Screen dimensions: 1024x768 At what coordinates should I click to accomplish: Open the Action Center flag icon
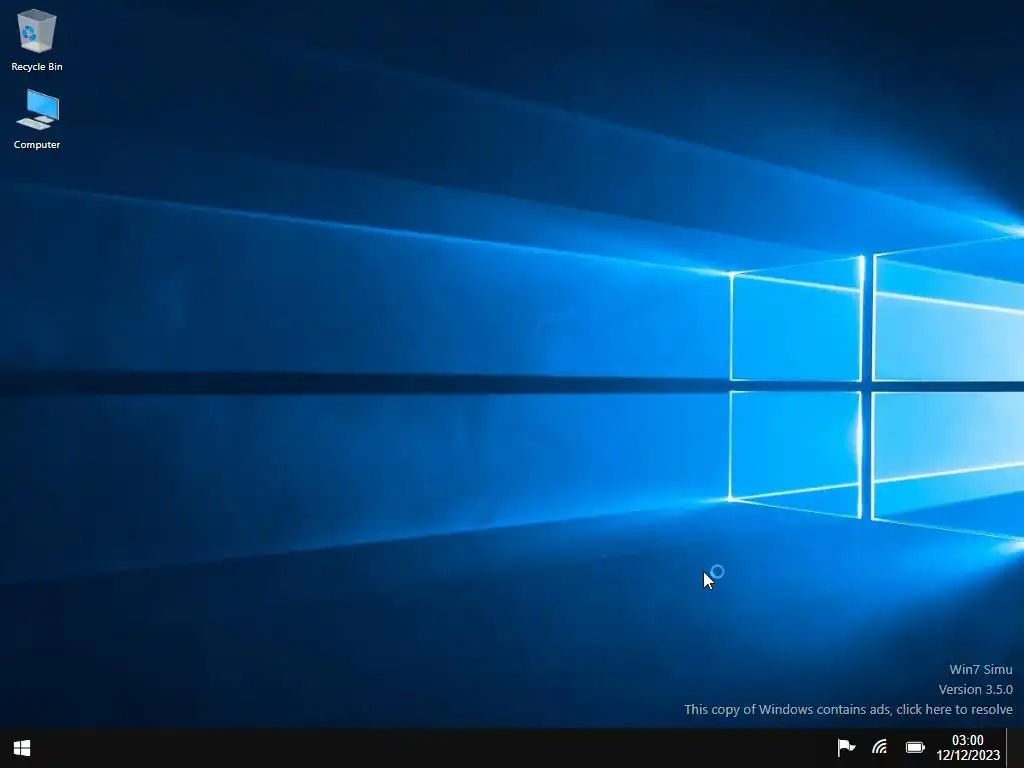pos(846,747)
